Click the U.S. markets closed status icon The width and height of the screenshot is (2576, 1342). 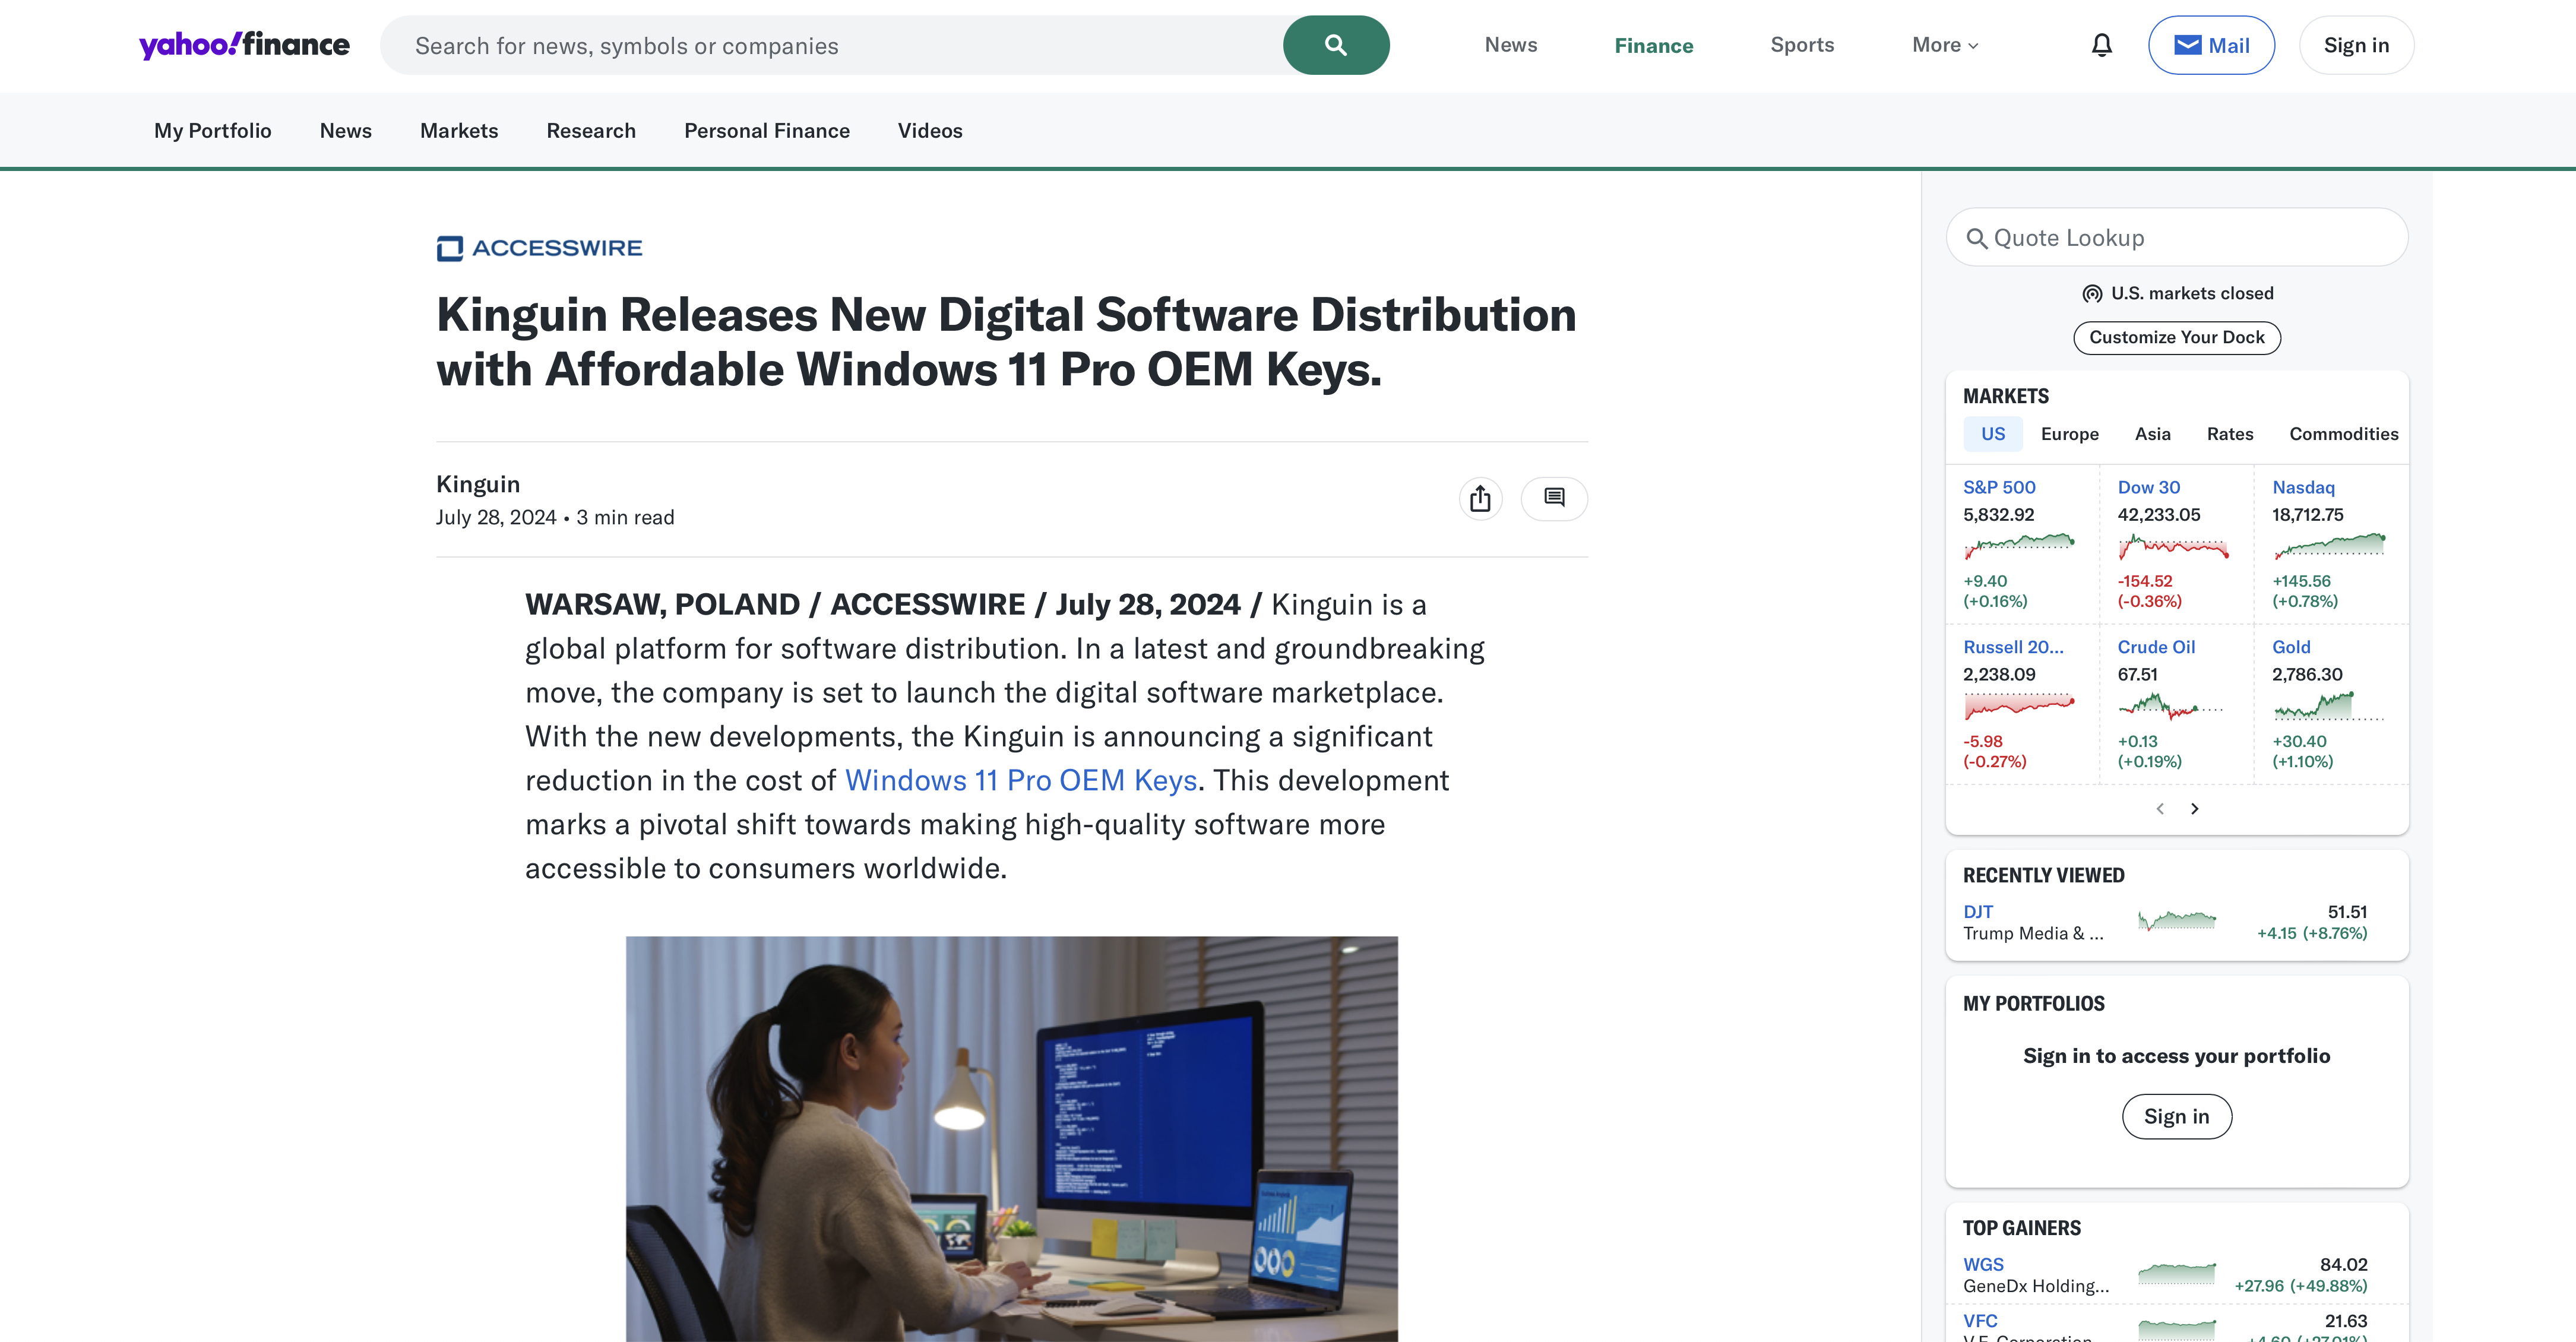2092,293
